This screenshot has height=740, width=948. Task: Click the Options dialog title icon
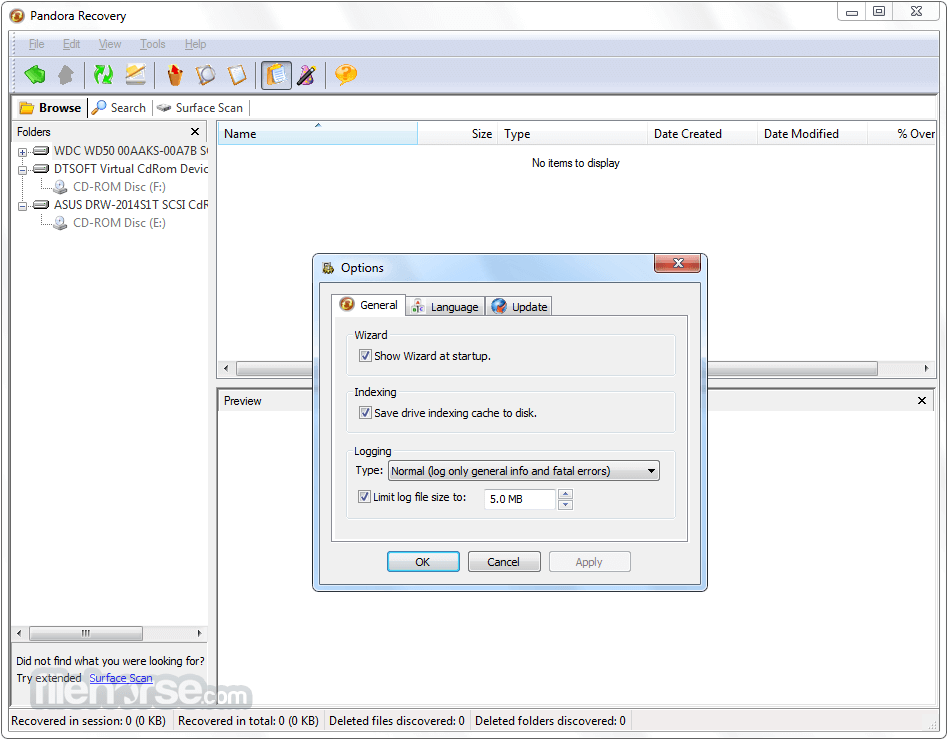click(x=328, y=268)
